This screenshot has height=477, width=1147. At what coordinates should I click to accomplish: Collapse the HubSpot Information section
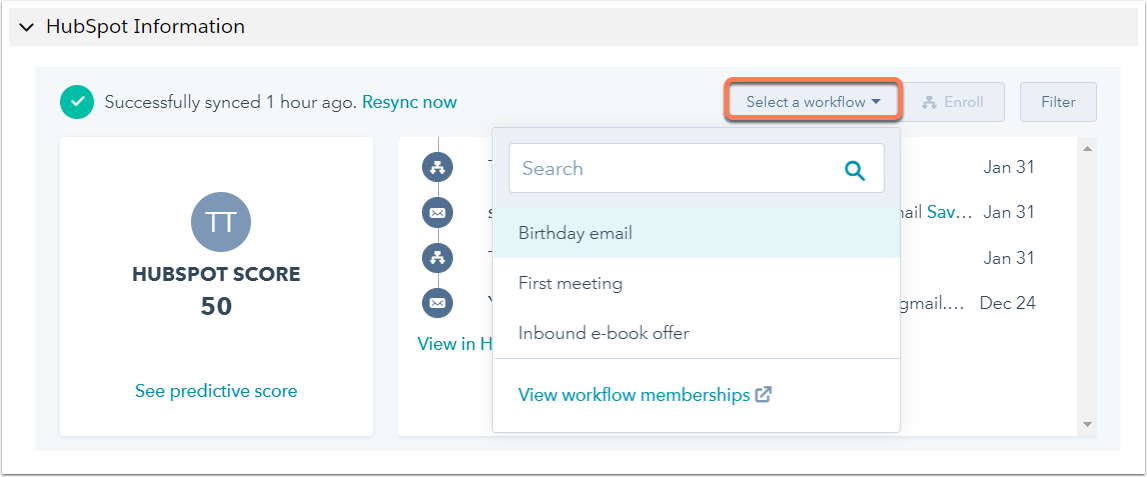(27, 27)
